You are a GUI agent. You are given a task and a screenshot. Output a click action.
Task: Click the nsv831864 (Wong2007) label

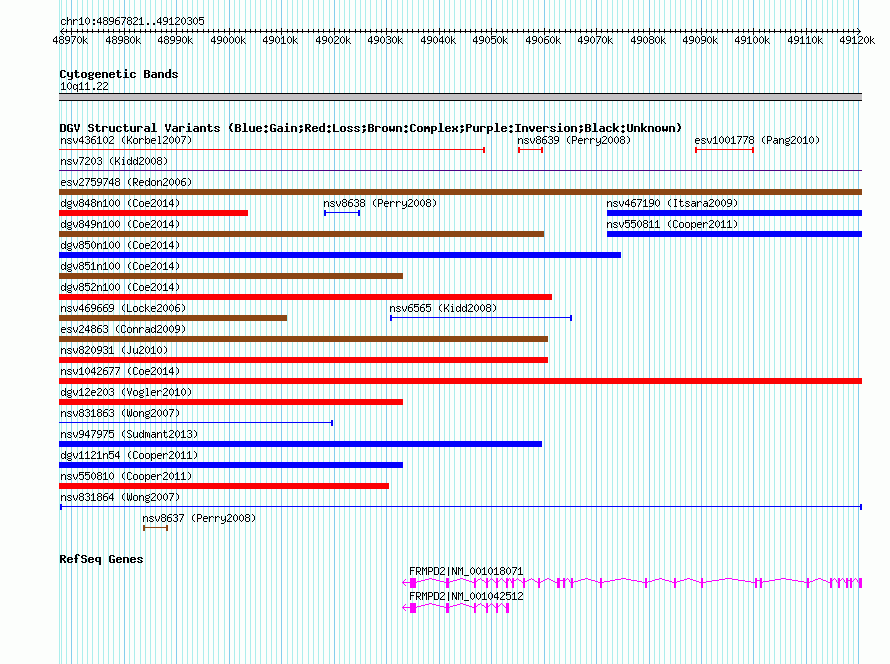120,497
